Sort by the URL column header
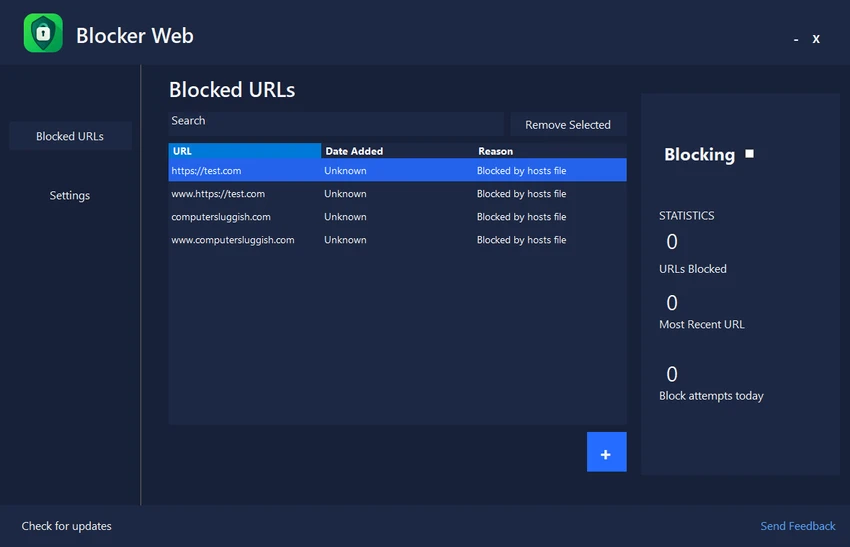This screenshot has height=547, width=850. 244,151
